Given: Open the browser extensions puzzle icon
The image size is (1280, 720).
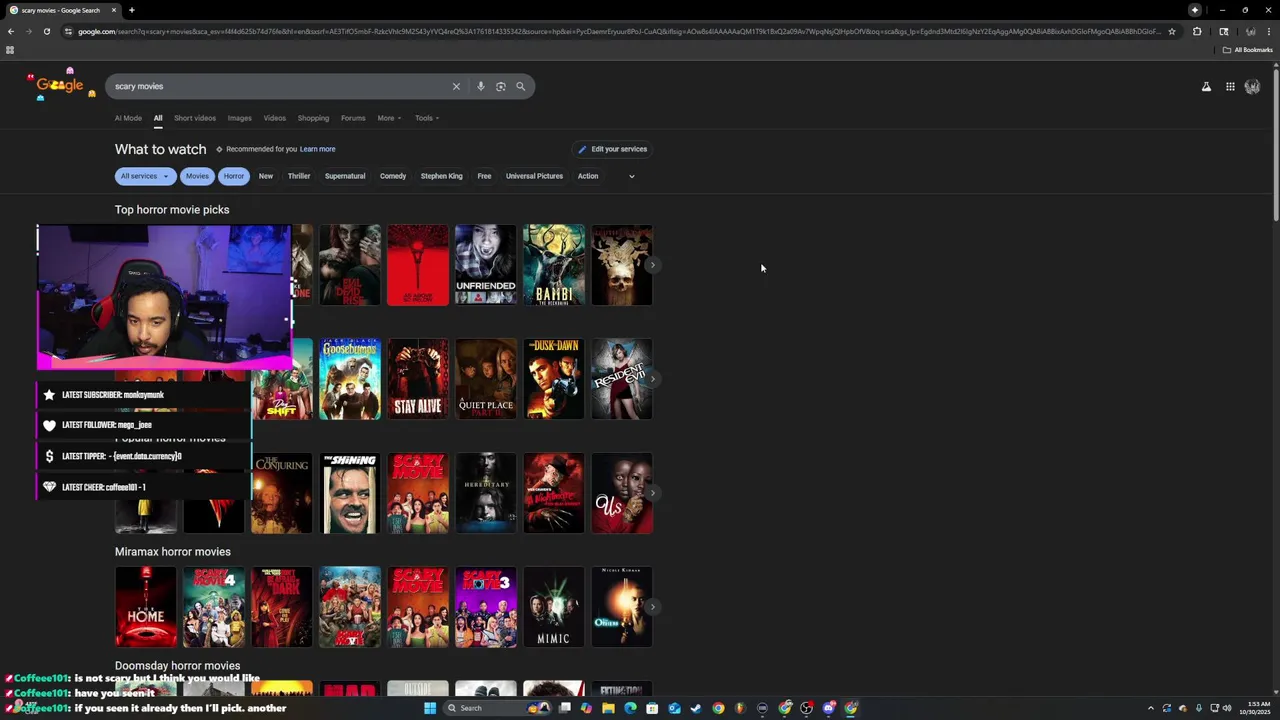Looking at the screenshot, I should (1197, 31).
